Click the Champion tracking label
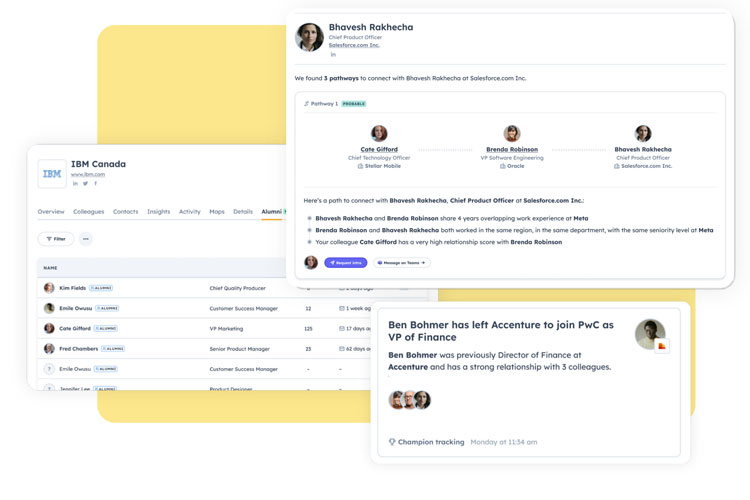This screenshot has height=500, width=750. [x=431, y=442]
